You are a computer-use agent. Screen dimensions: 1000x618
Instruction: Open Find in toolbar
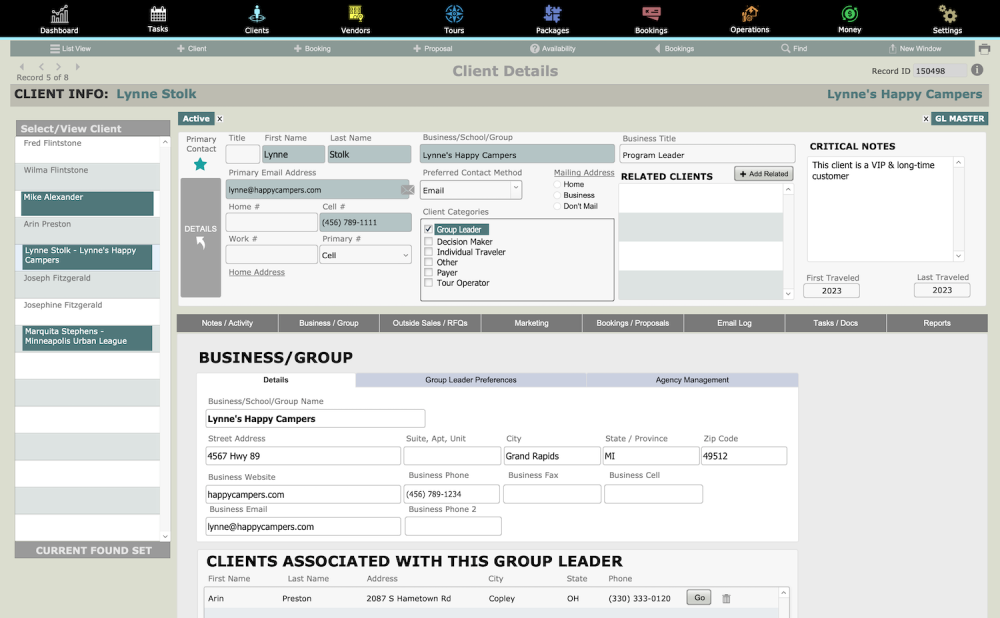(794, 48)
